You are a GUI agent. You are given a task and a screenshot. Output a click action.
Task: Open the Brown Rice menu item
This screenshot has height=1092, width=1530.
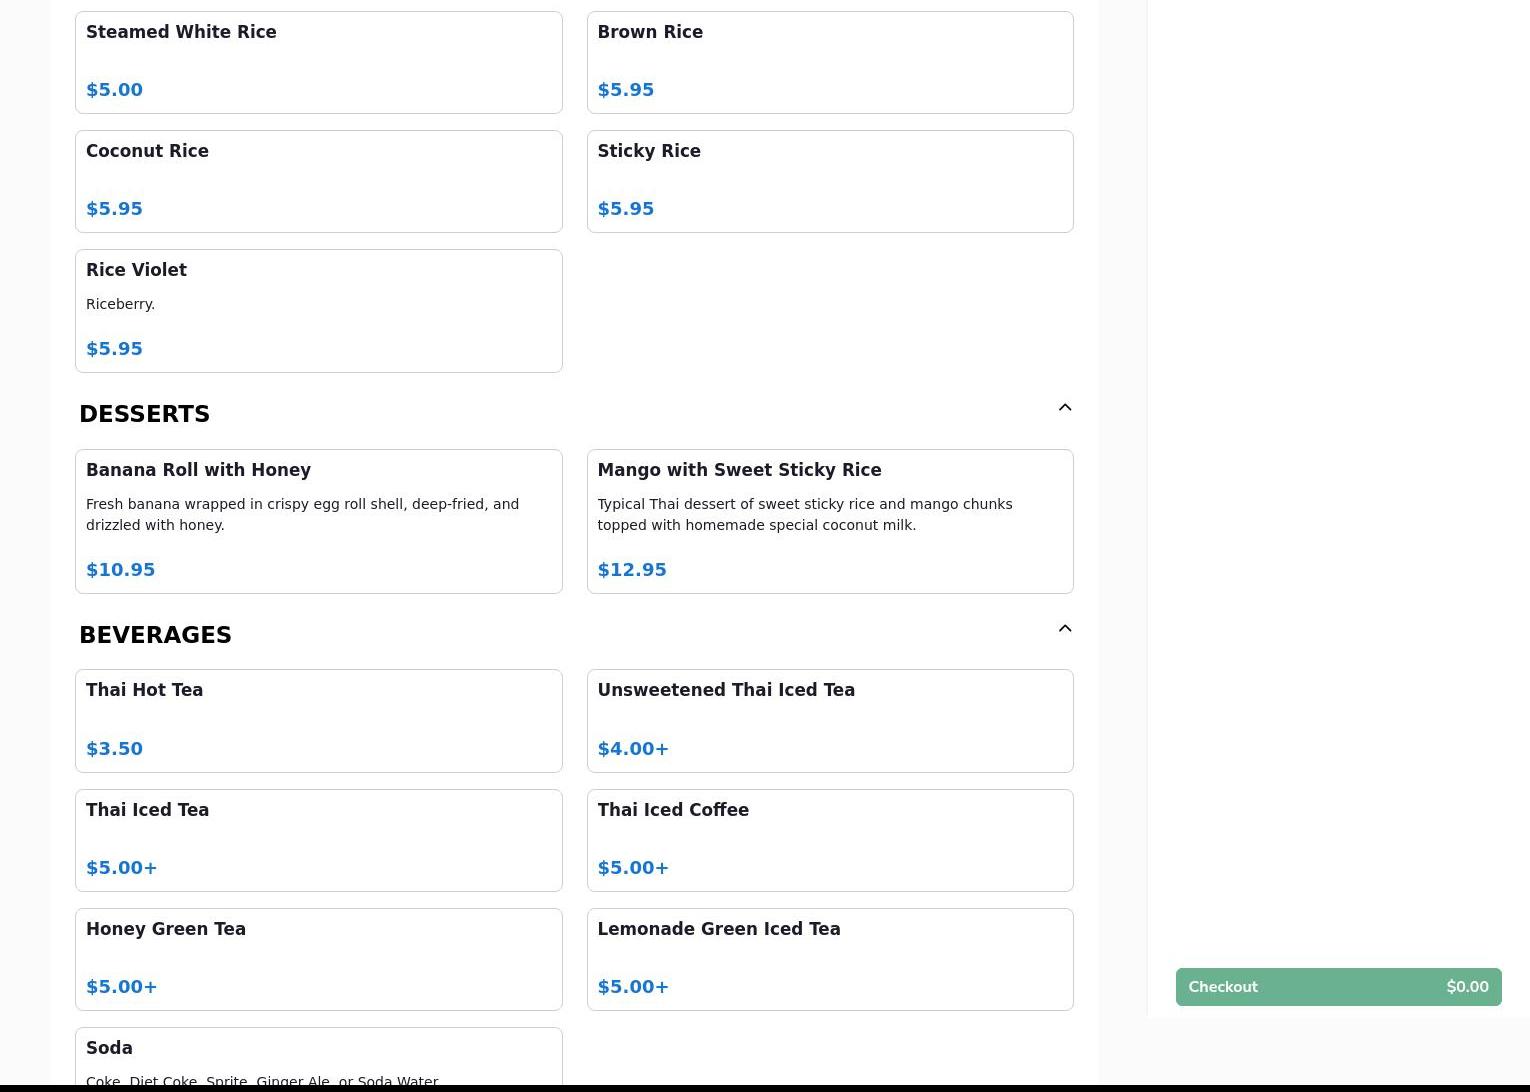click(x=829, y=62)
